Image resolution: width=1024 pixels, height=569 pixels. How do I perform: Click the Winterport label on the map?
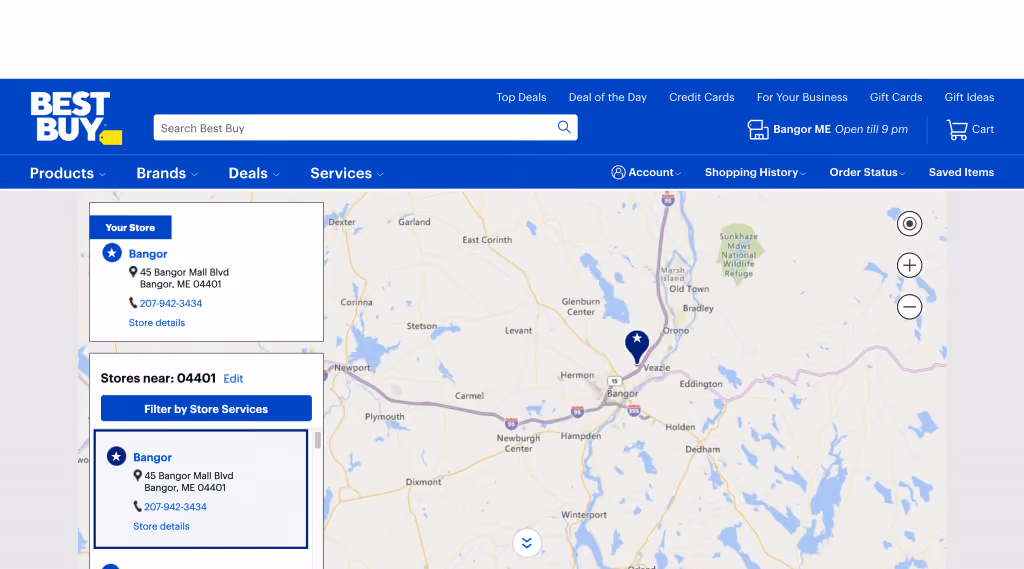point(584,515)
